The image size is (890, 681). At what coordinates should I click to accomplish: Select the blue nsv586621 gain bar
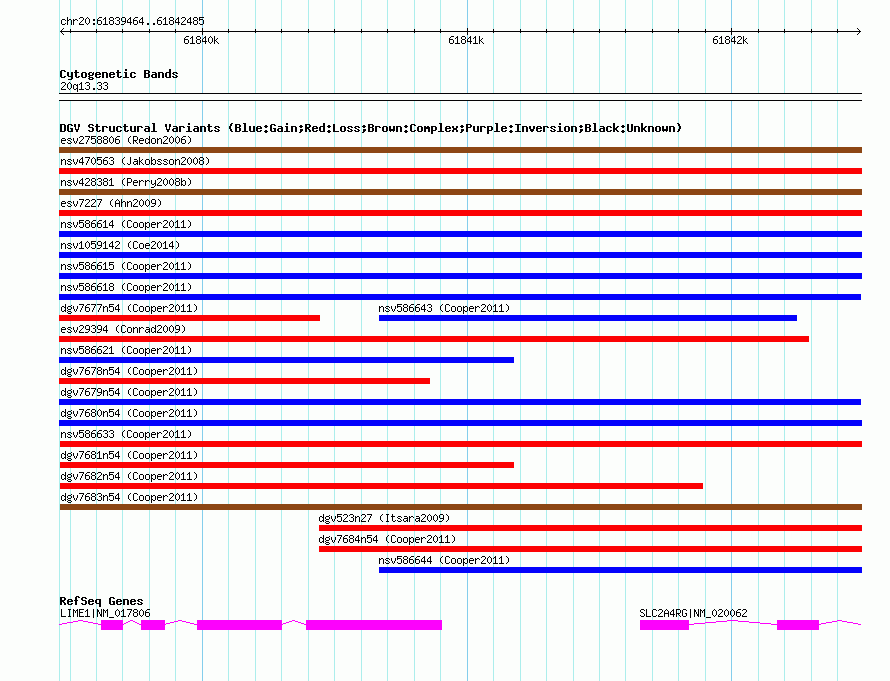[287, 360]
